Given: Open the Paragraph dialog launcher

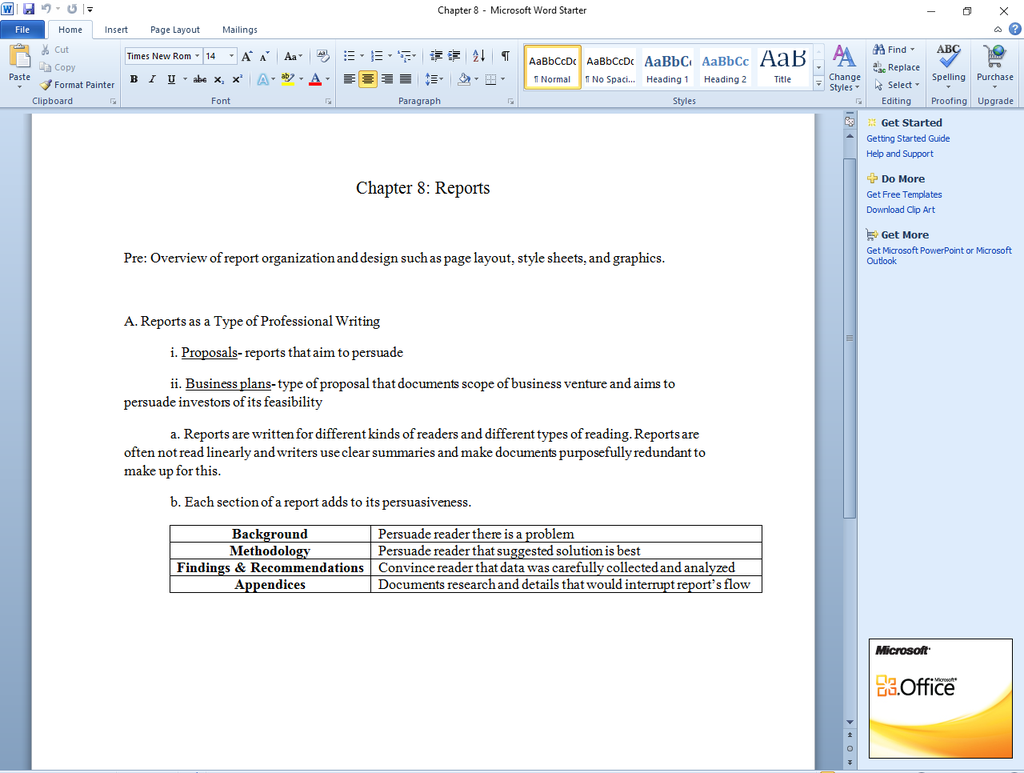Looking at the screenshot, I should (511, 101).
